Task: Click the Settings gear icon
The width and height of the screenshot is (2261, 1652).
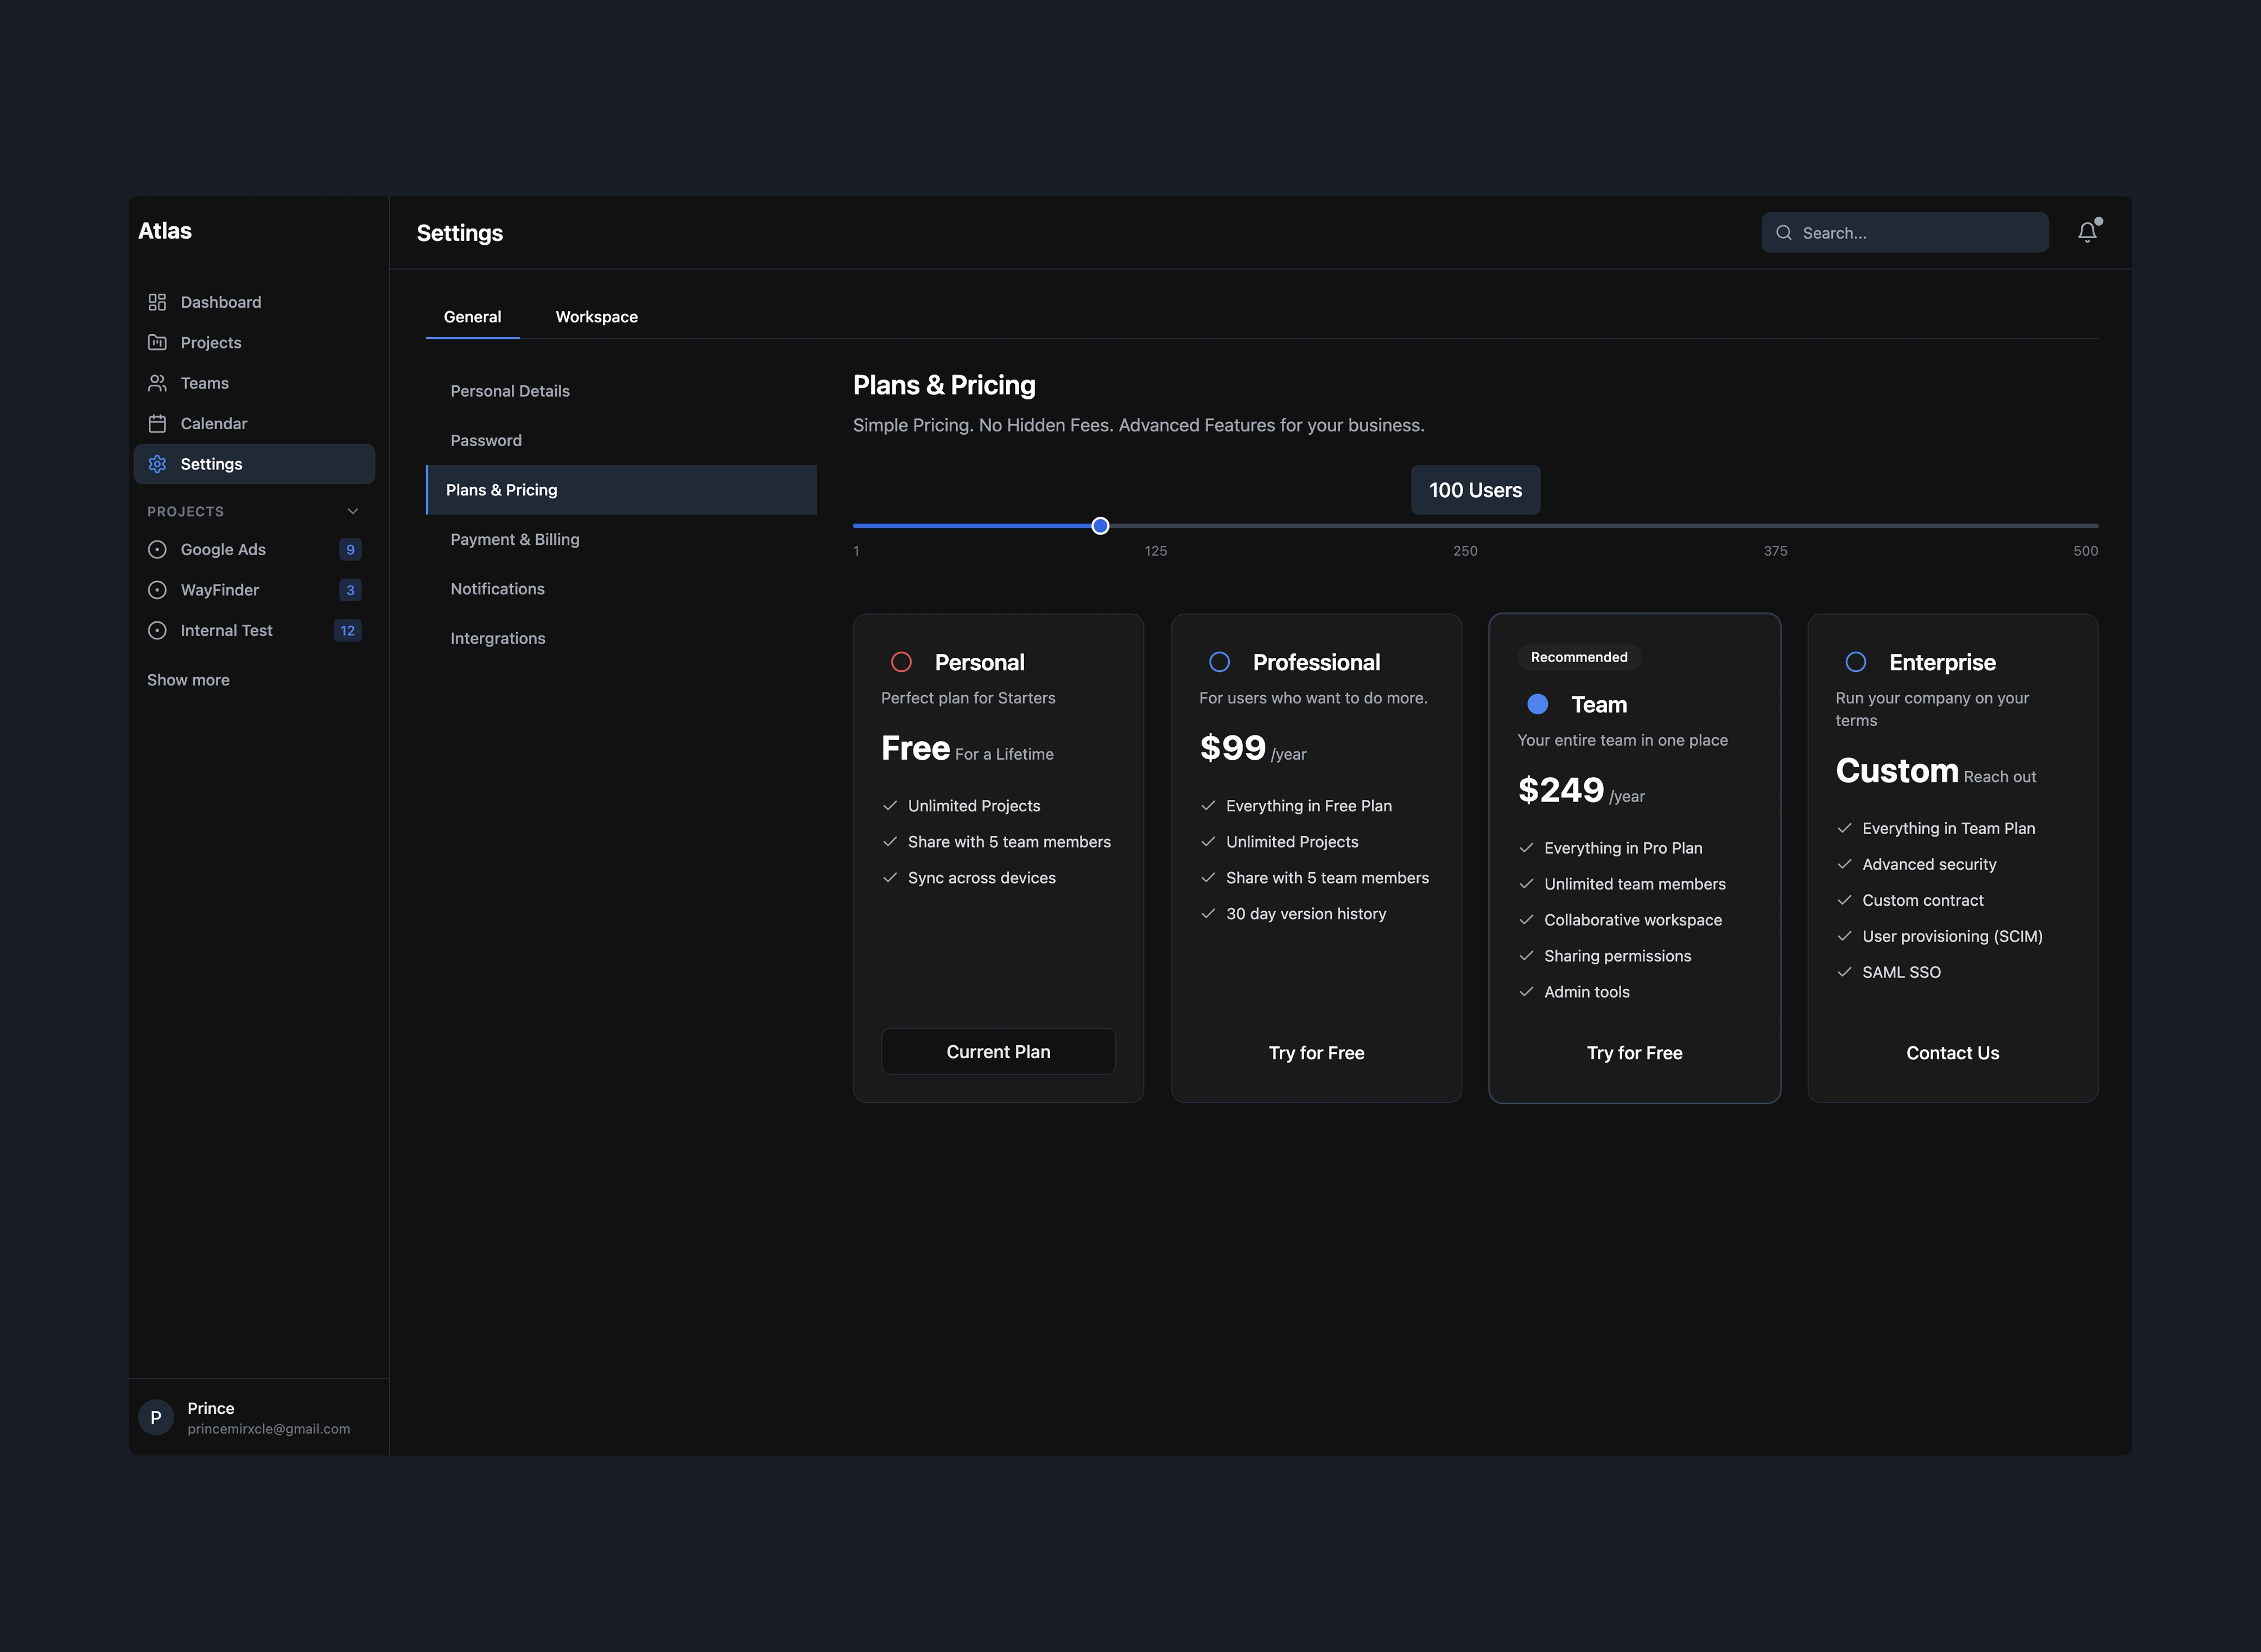Action: click(x=157, y=464)
